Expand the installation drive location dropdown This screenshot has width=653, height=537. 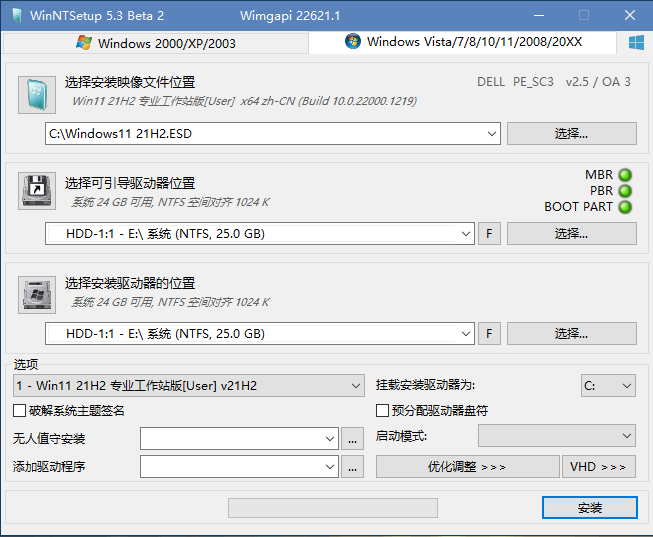pyautogui.click(x=466, y=334)
